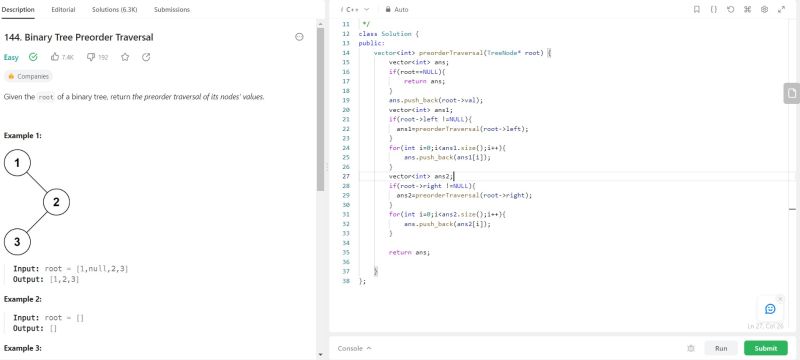Open the C++ language dropdown
The height and width of the screenshot is (360, 800).
[357, 9]
